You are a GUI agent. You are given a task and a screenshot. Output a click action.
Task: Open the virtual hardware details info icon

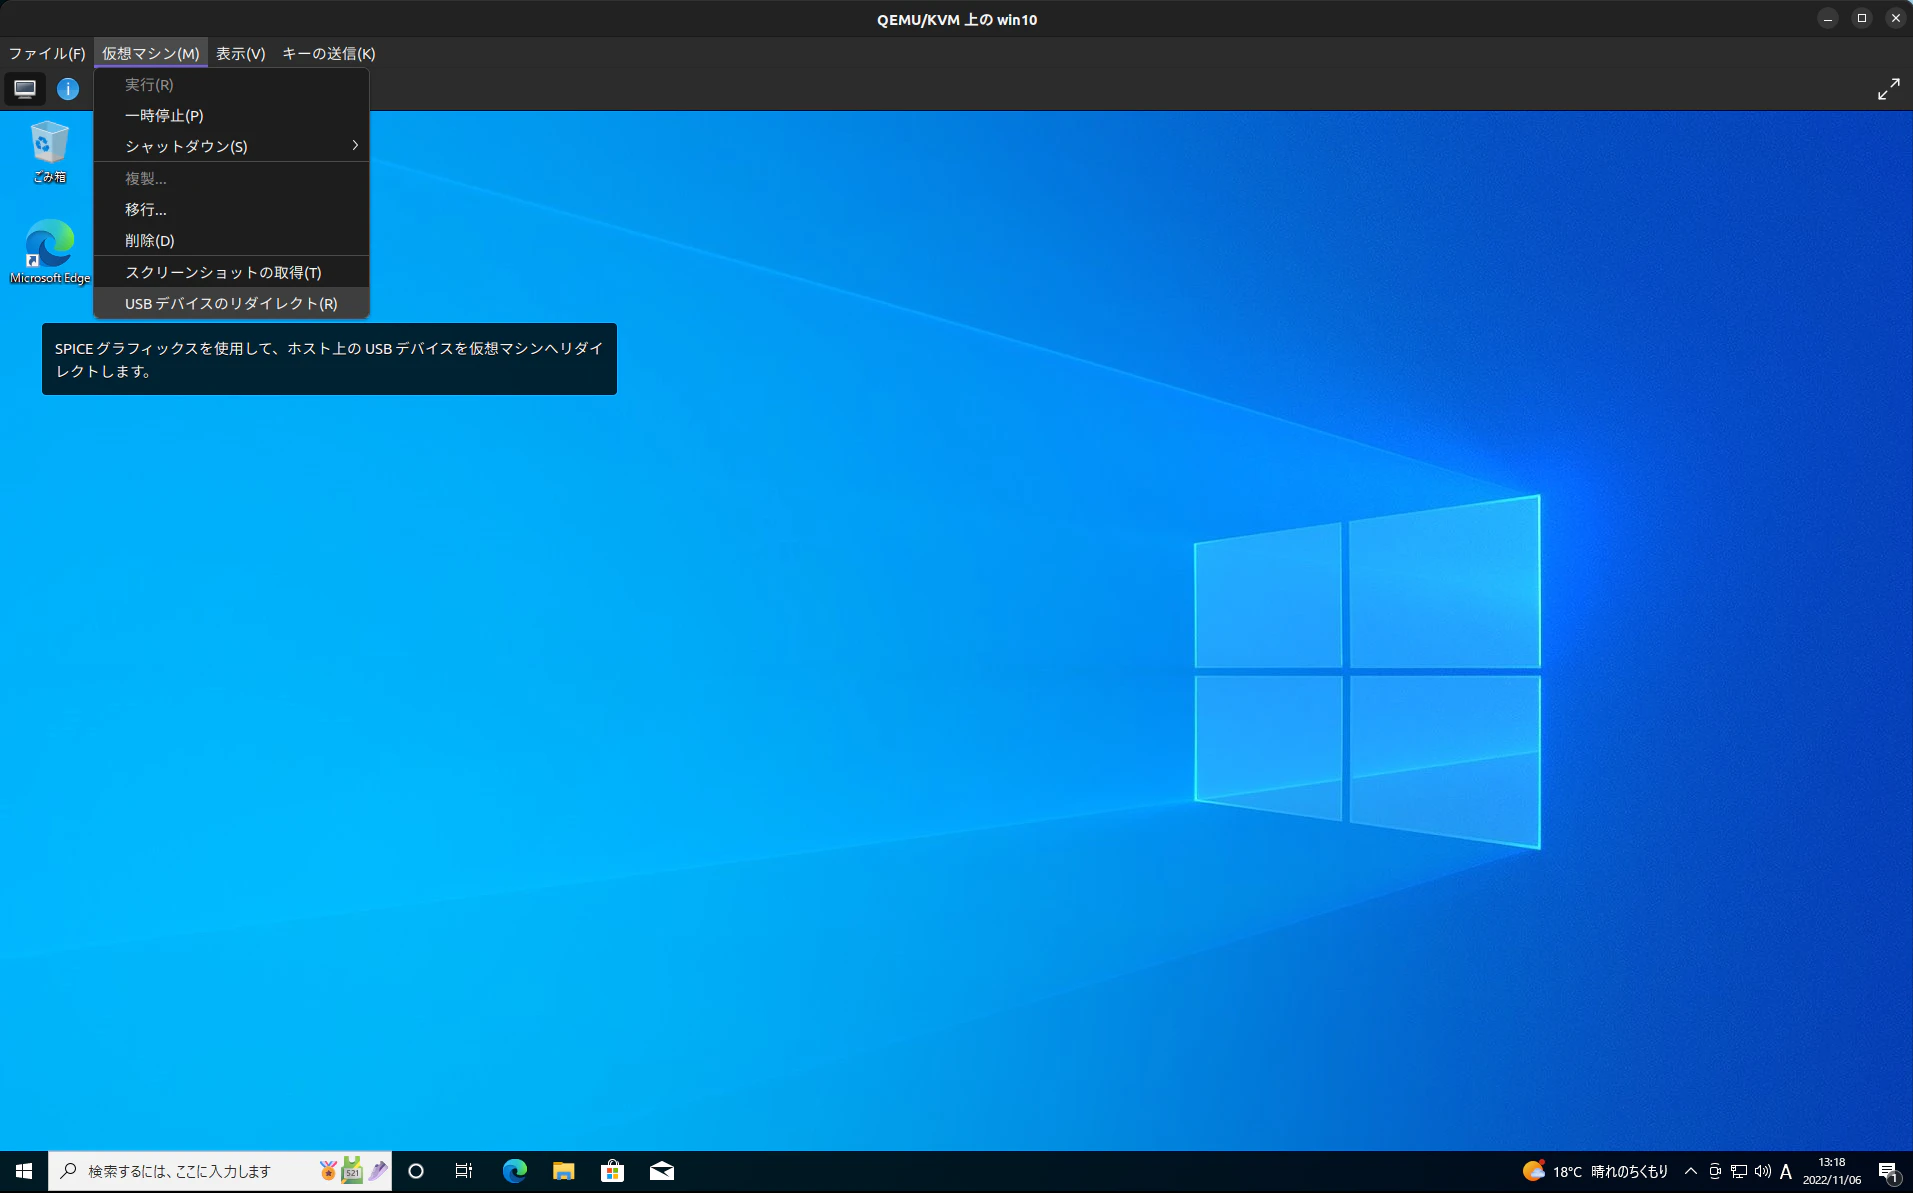pos(68,89)
